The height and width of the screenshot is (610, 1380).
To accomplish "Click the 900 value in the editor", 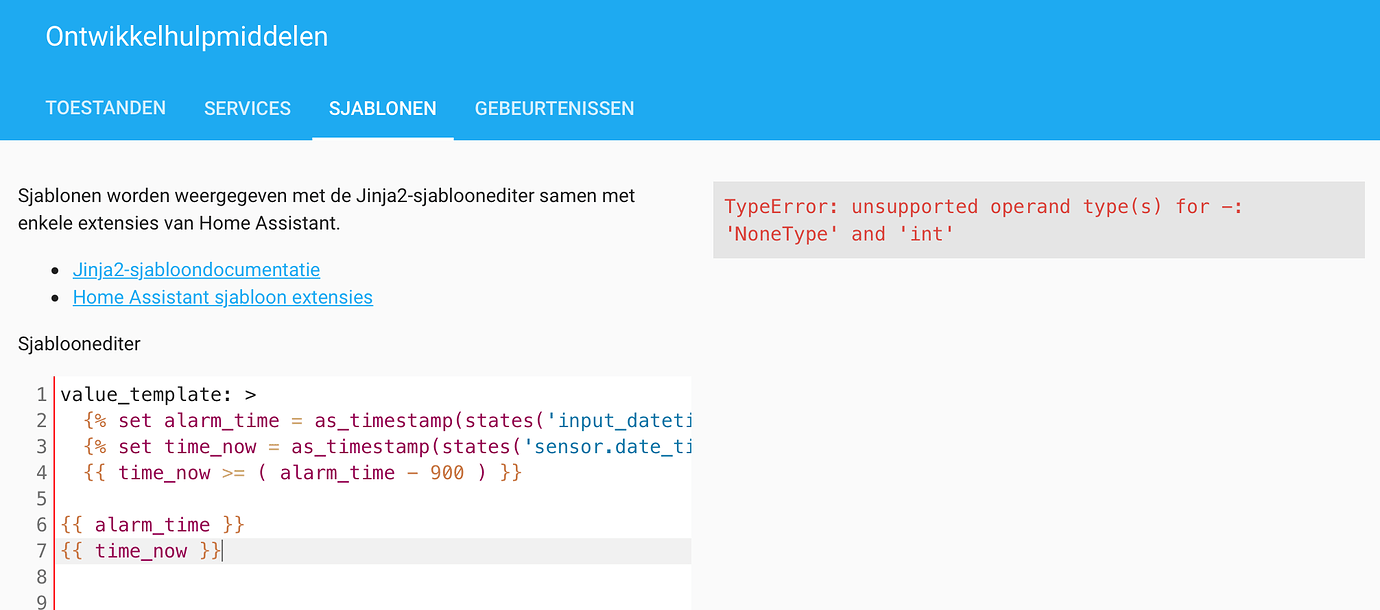I will 447,472.
